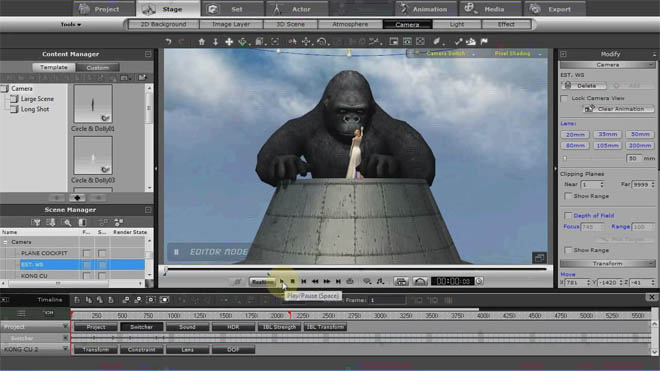
Task: Jump to the start frame
Action: 303,281
